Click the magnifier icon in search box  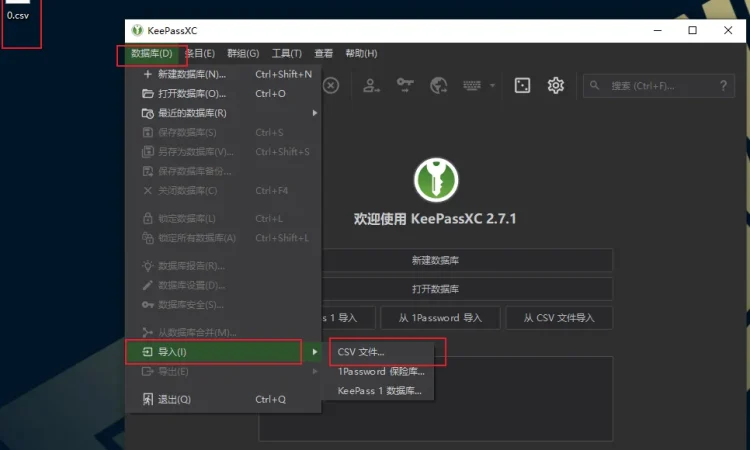595,86
